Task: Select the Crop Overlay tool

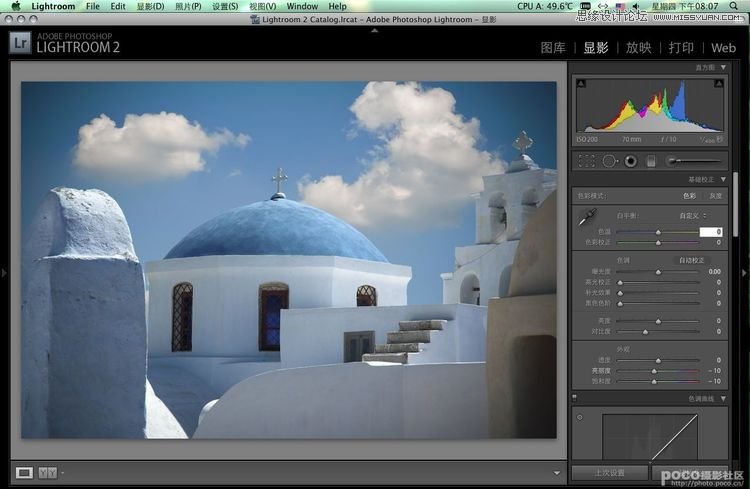Action: (586, 160)
